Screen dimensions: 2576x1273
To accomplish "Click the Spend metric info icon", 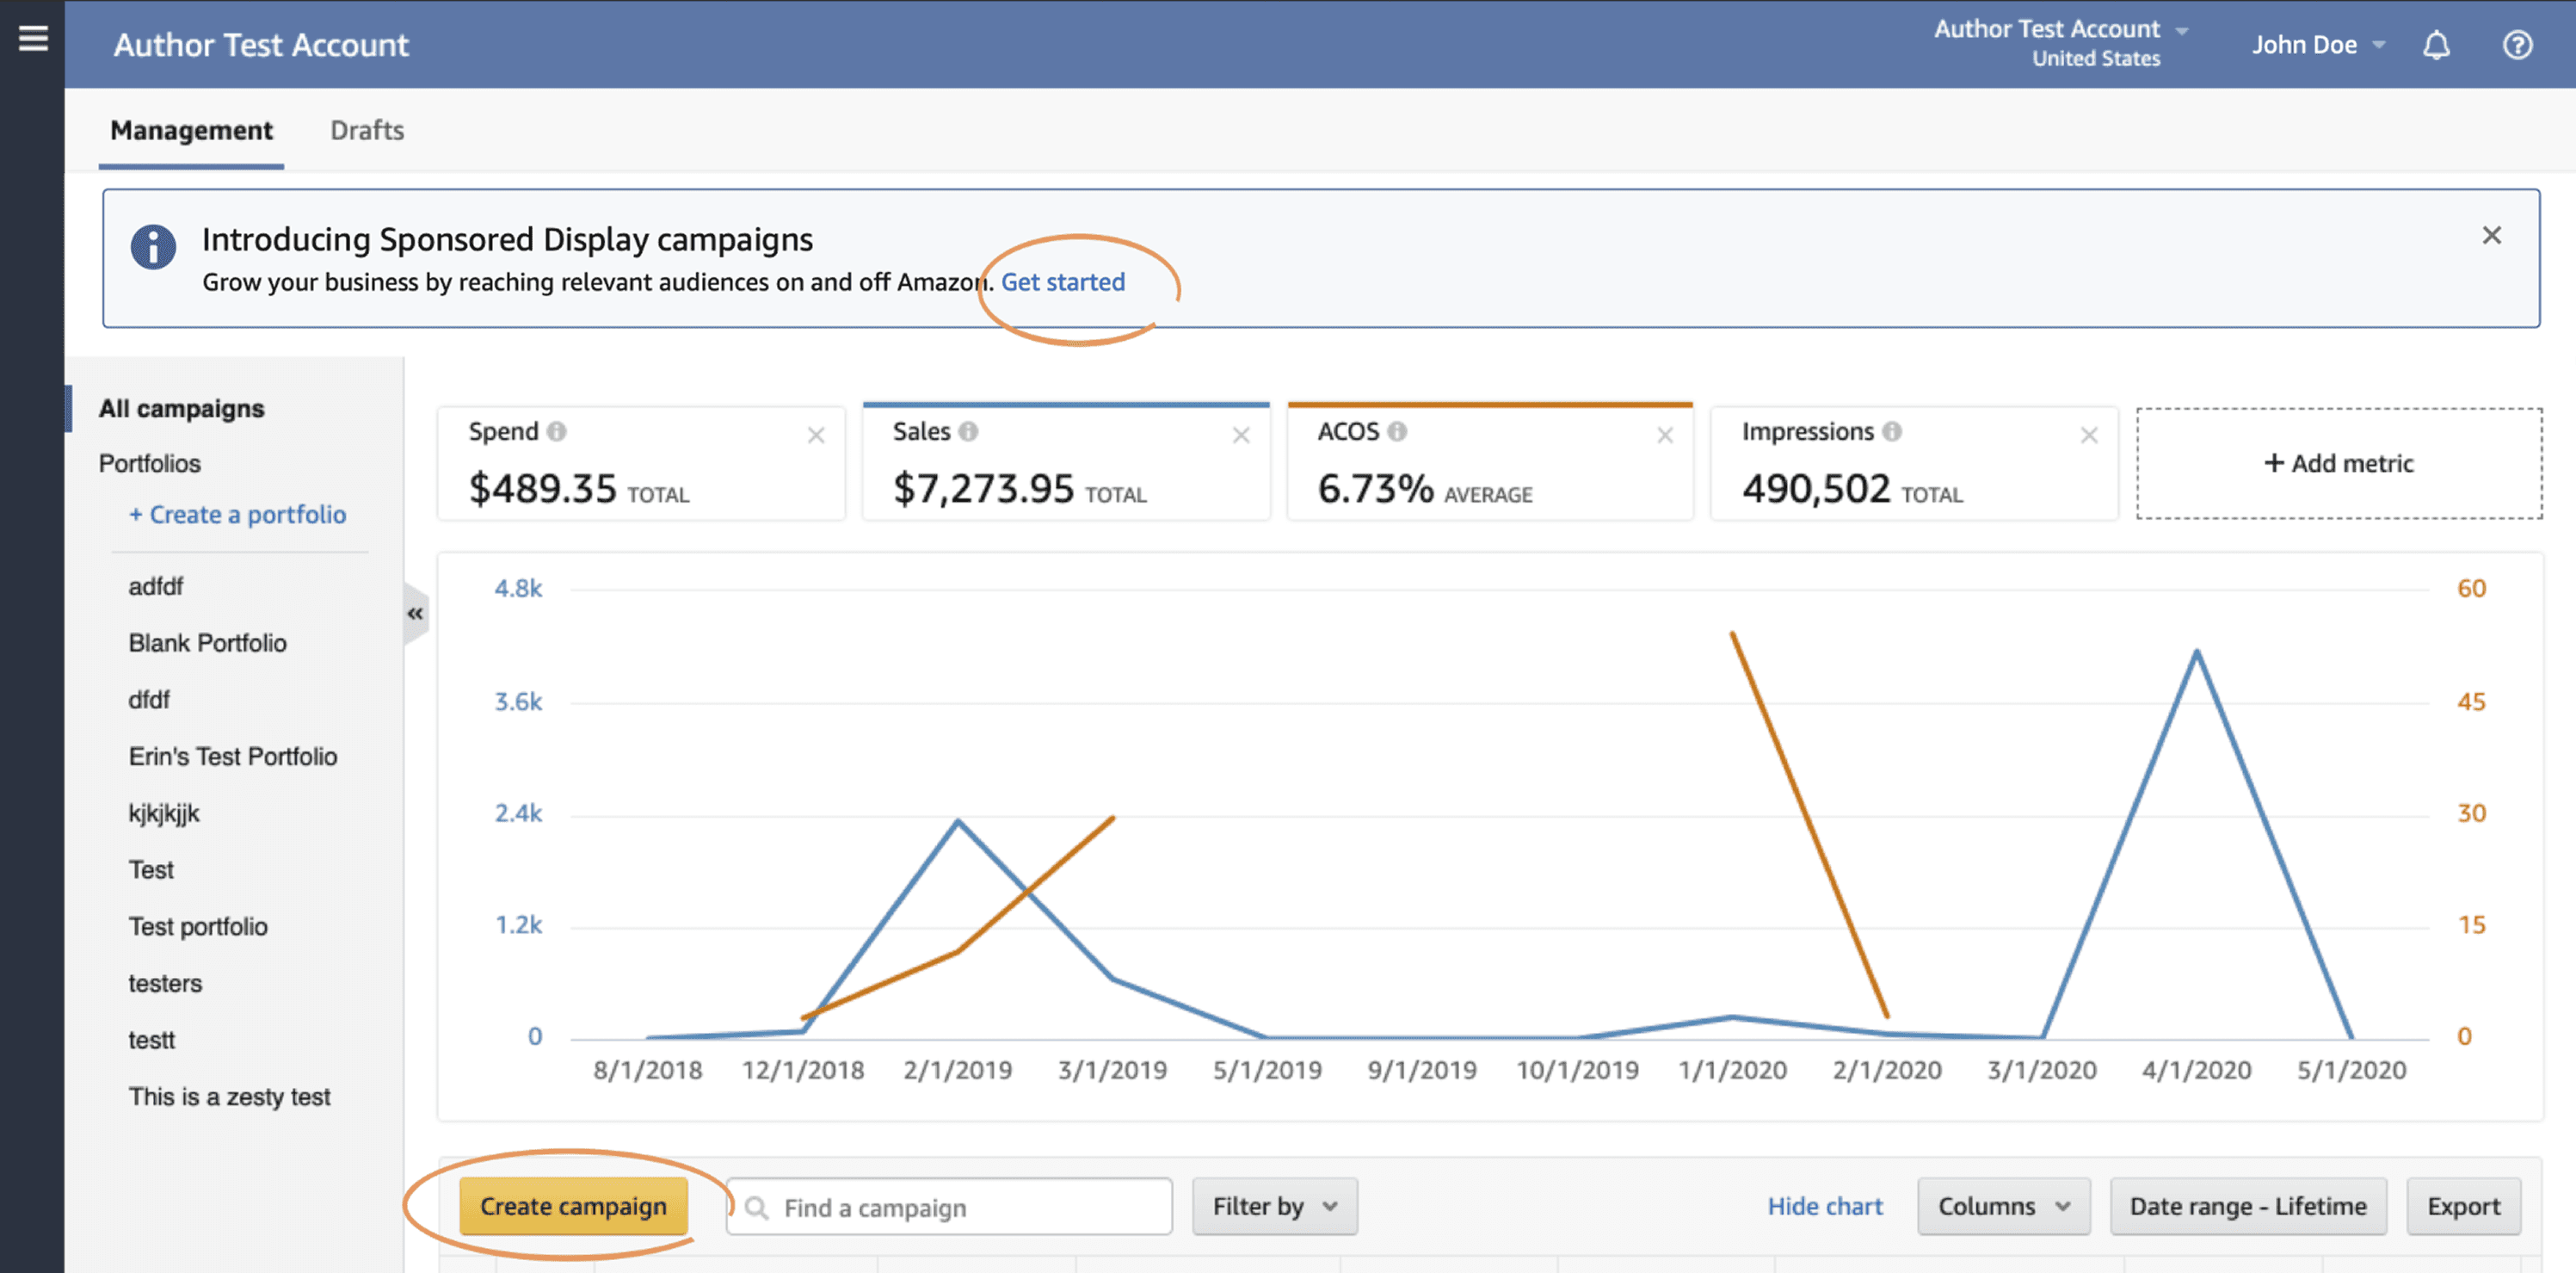I will [557, 431].
